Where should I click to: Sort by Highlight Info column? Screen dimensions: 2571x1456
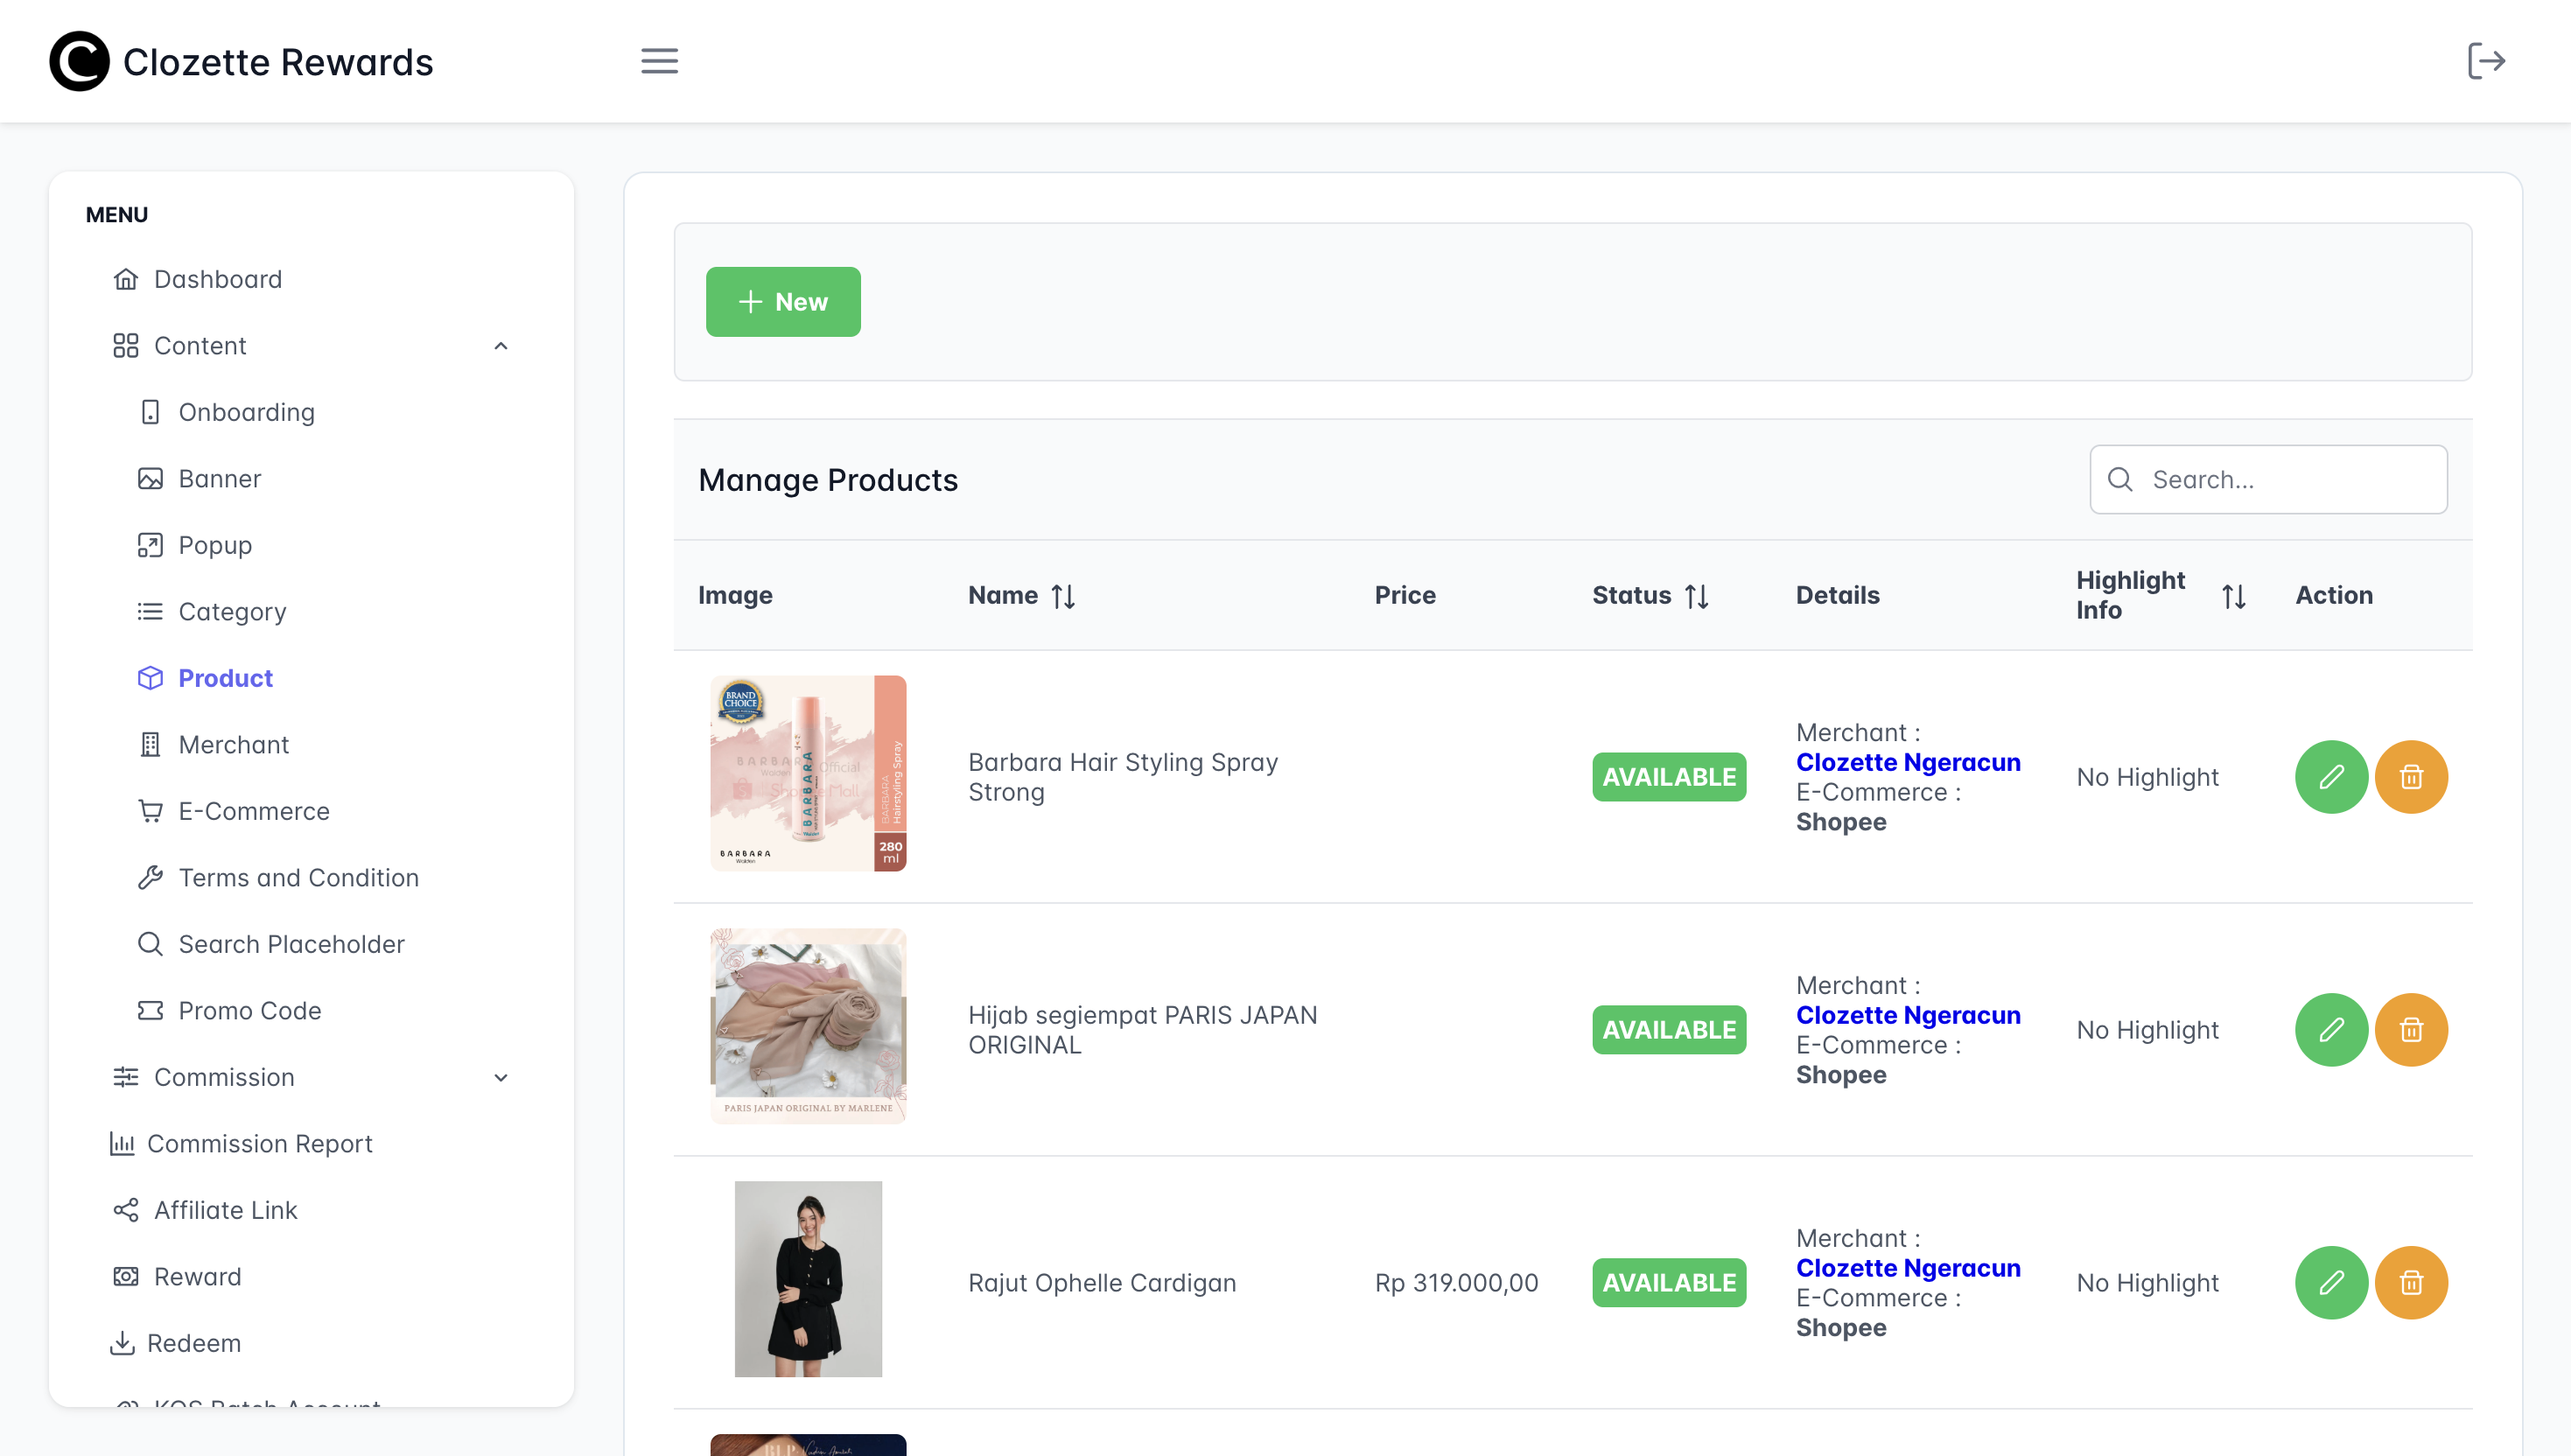tap(2233, 596)
